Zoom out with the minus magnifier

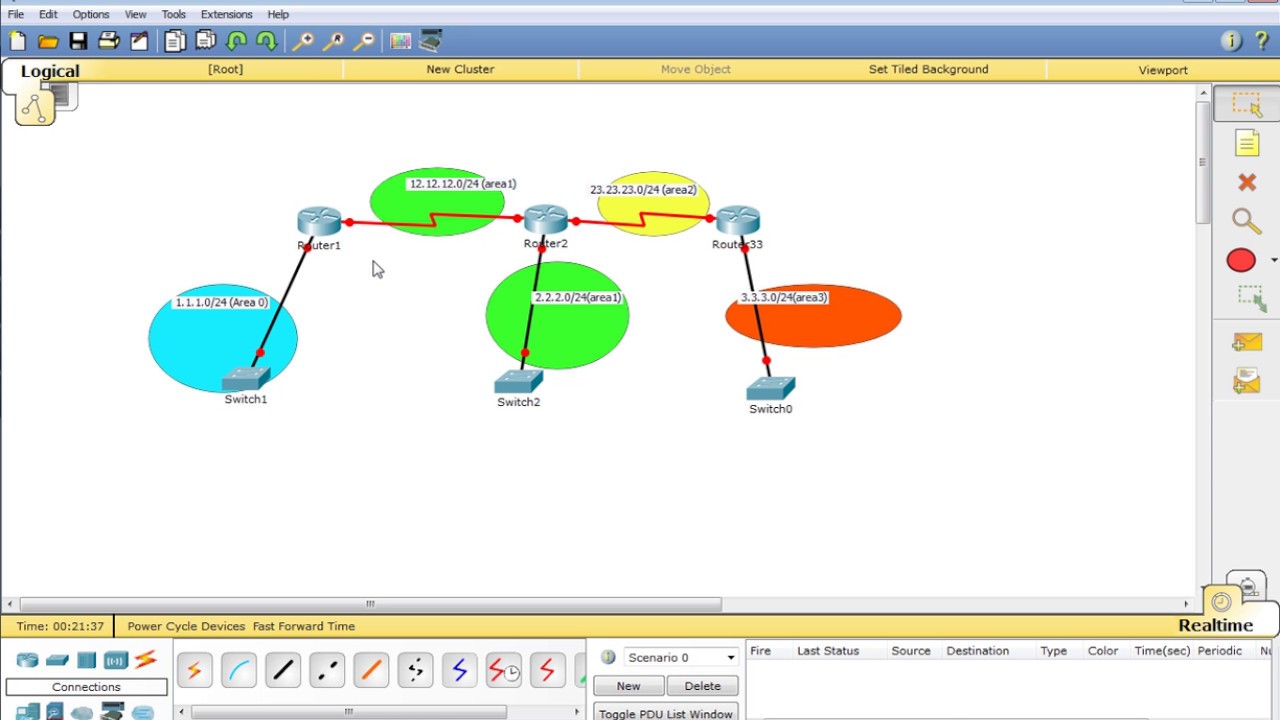click(x=365, y=41)
